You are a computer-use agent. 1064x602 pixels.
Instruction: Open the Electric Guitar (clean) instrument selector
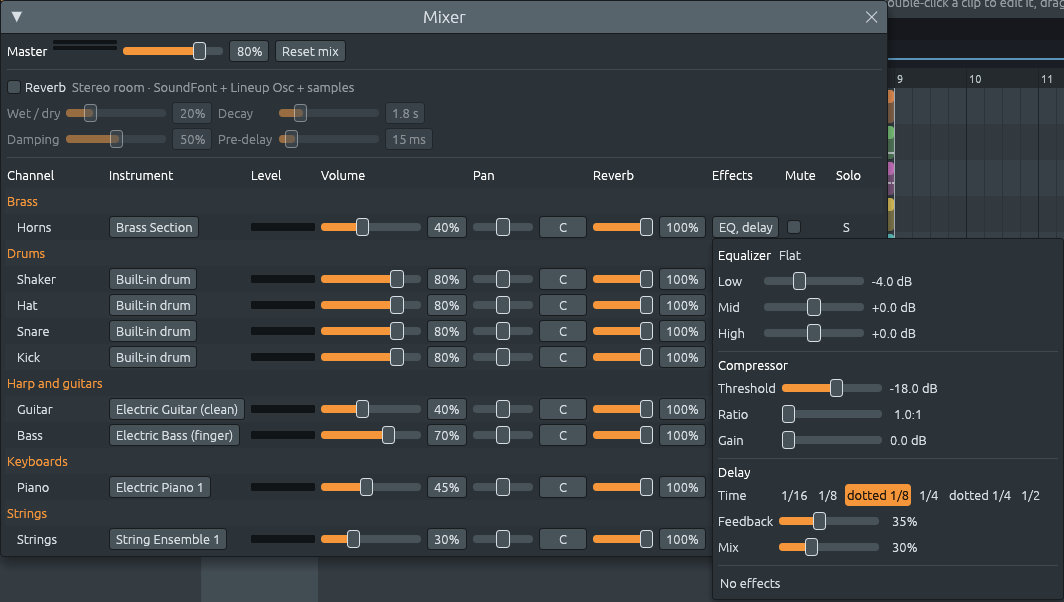[x=176, y=409]
